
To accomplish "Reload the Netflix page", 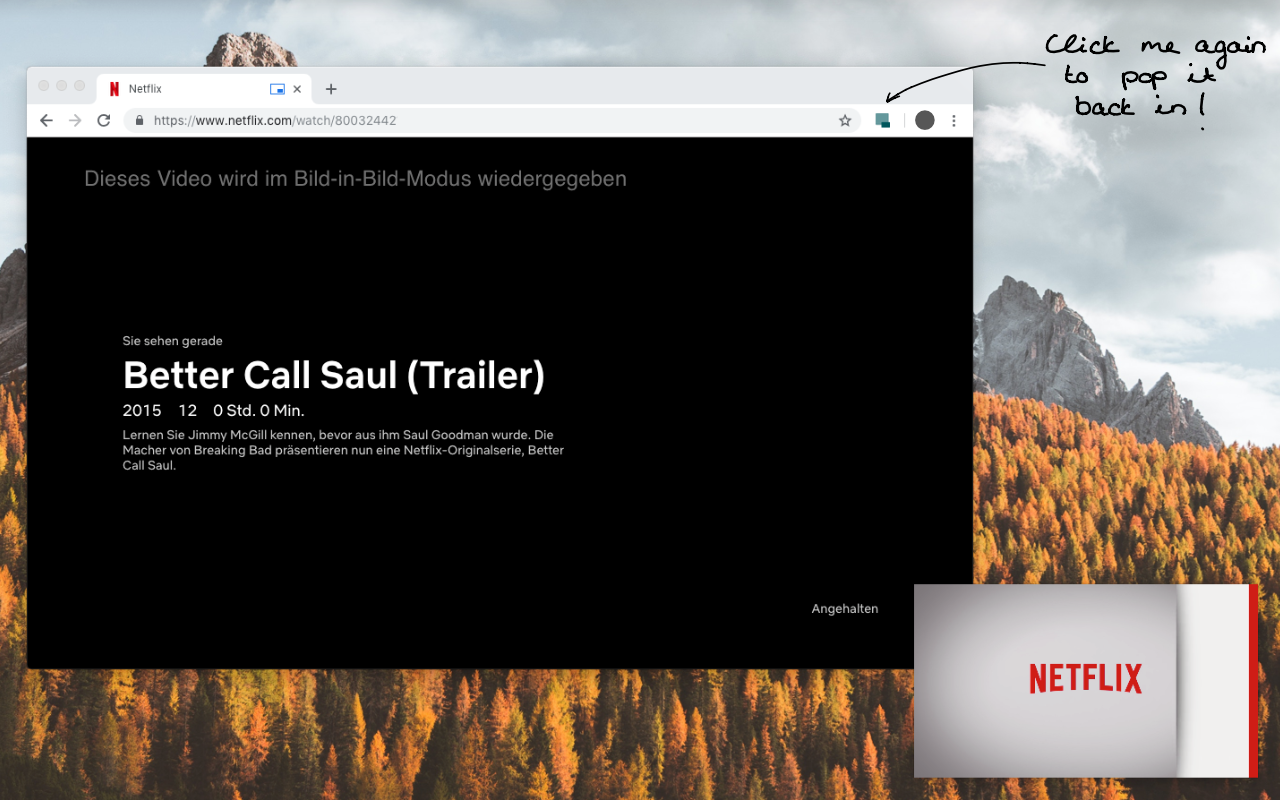I will click(x=103, y=120).
